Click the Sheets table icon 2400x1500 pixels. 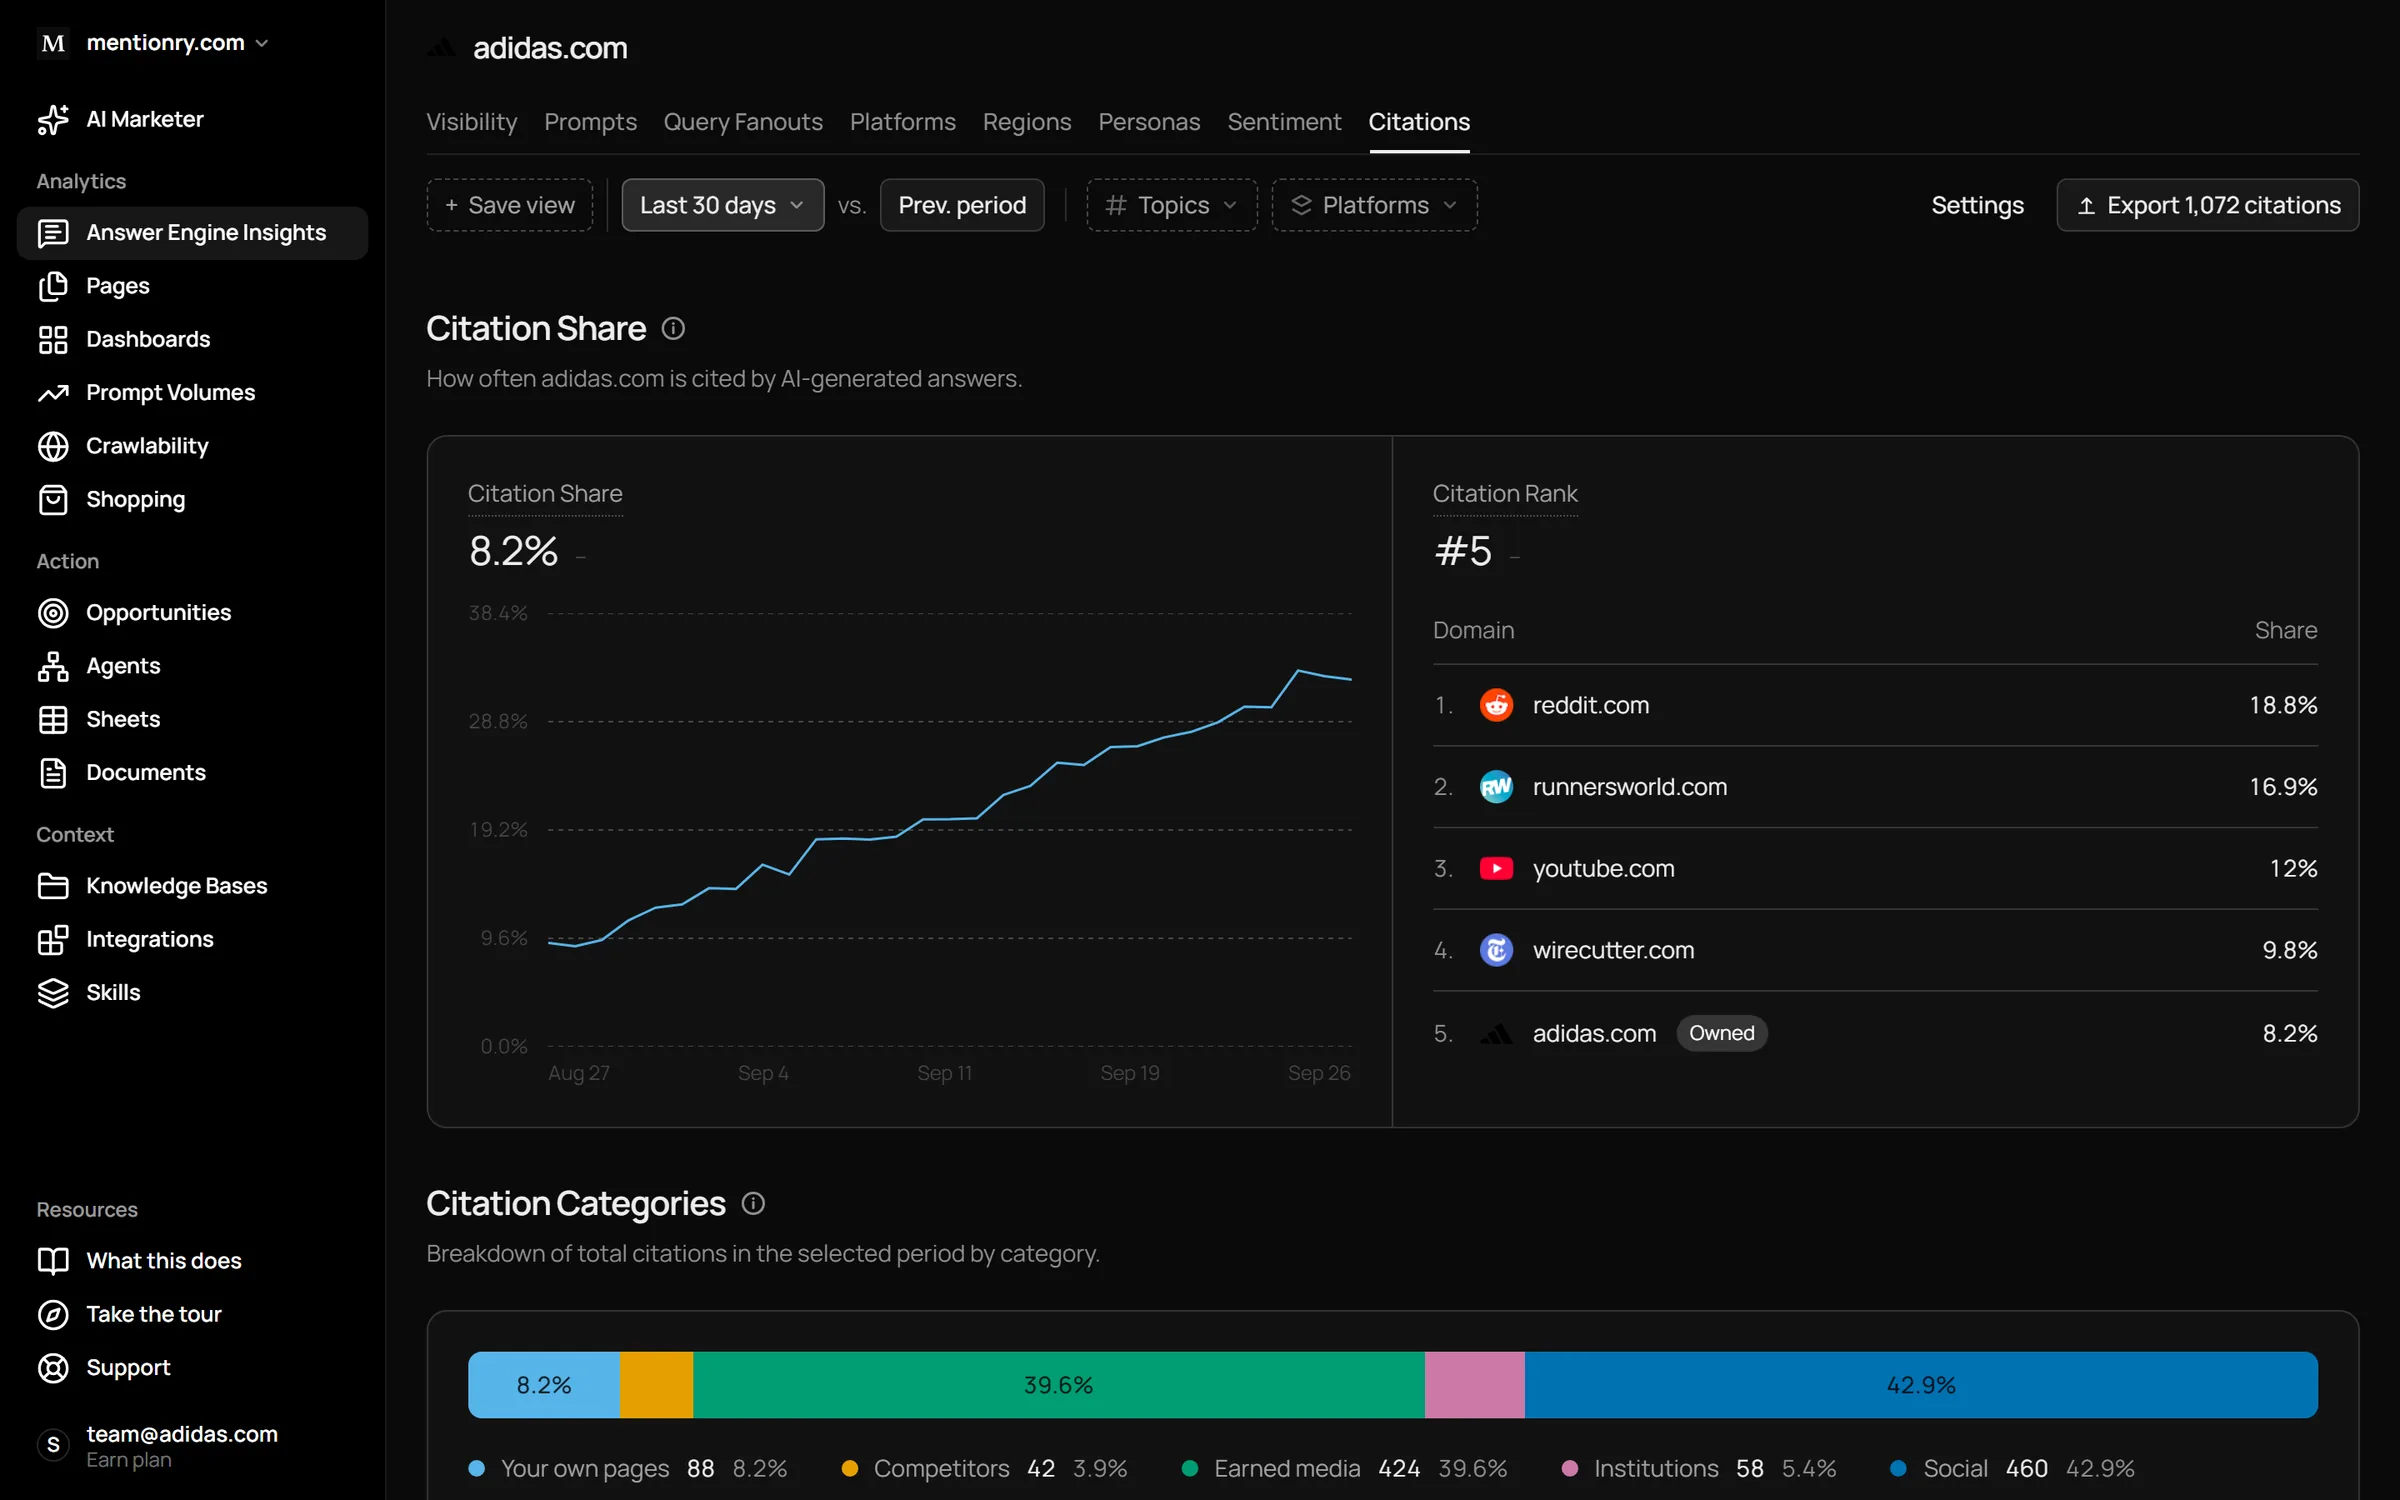tap(53, 720)
